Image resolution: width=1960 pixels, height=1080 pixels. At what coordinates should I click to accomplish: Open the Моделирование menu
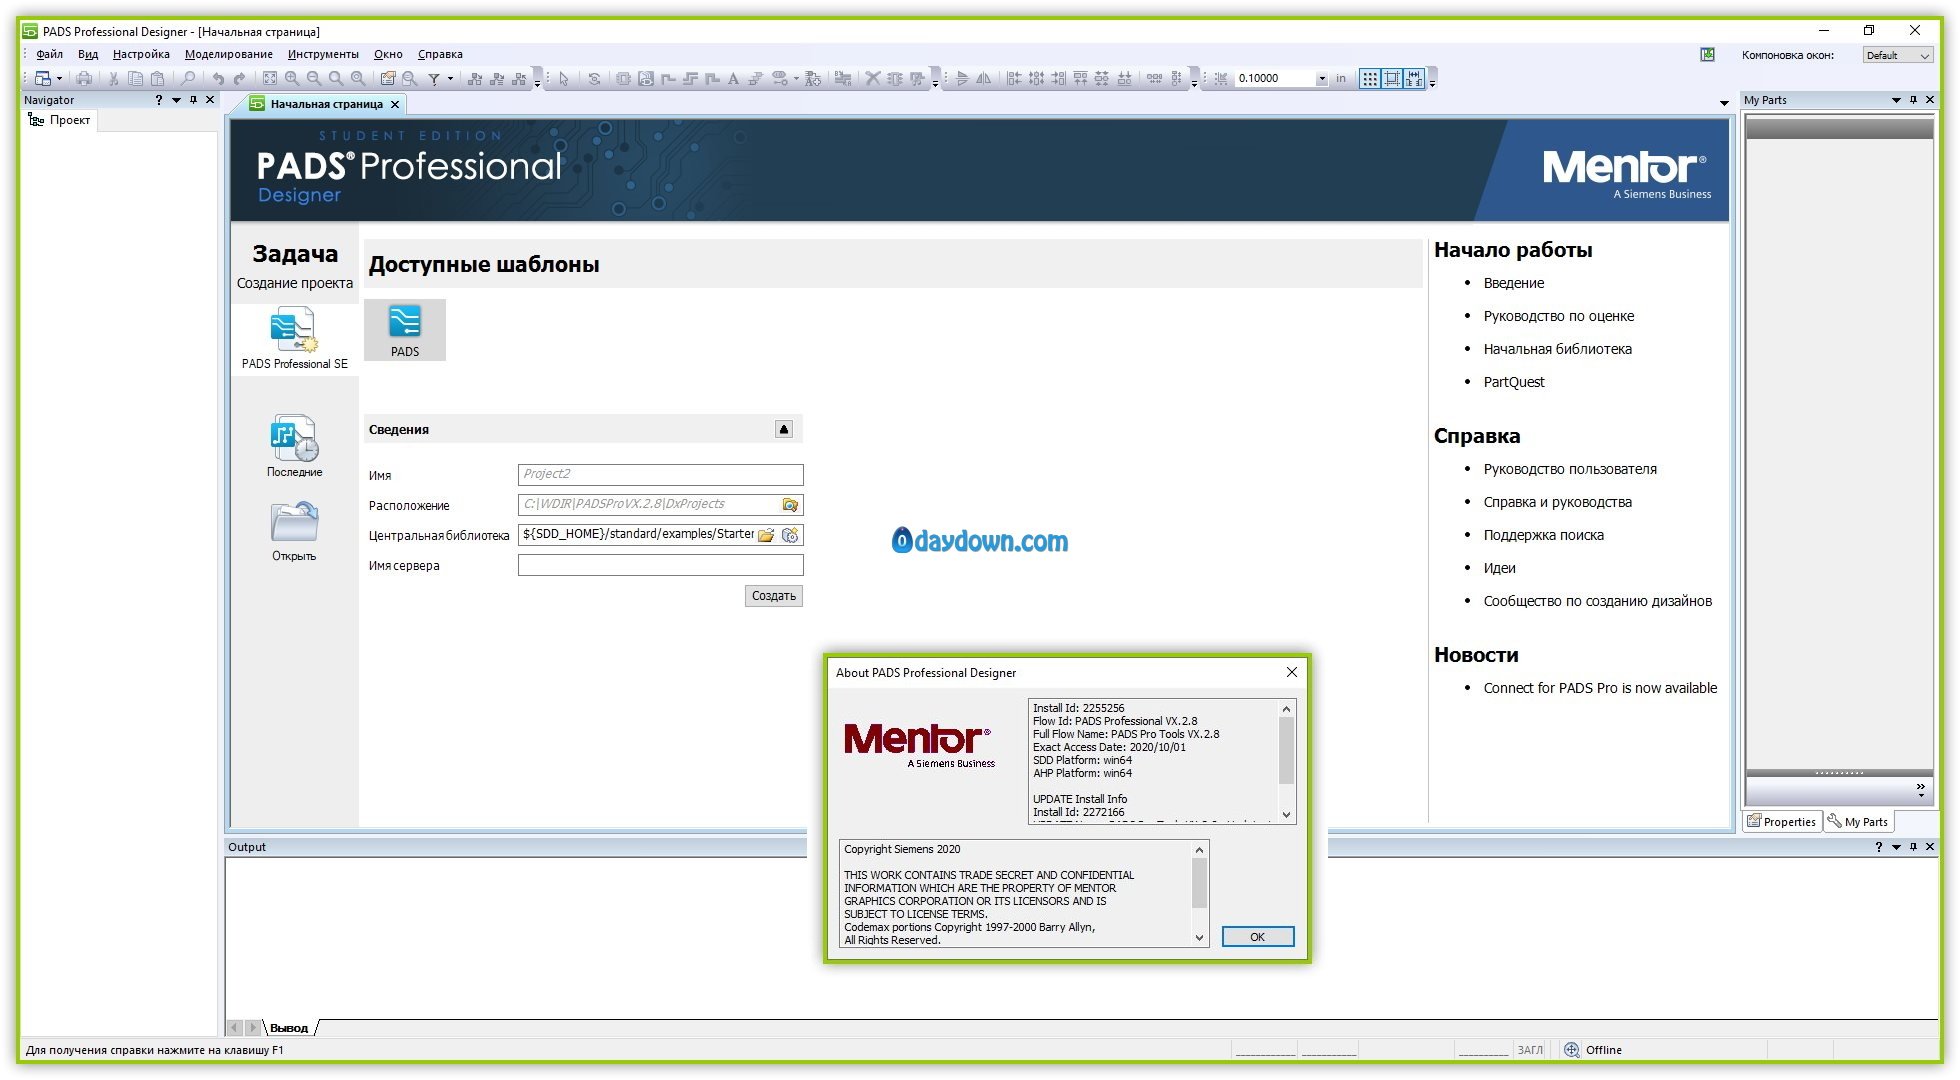[229, 54]
